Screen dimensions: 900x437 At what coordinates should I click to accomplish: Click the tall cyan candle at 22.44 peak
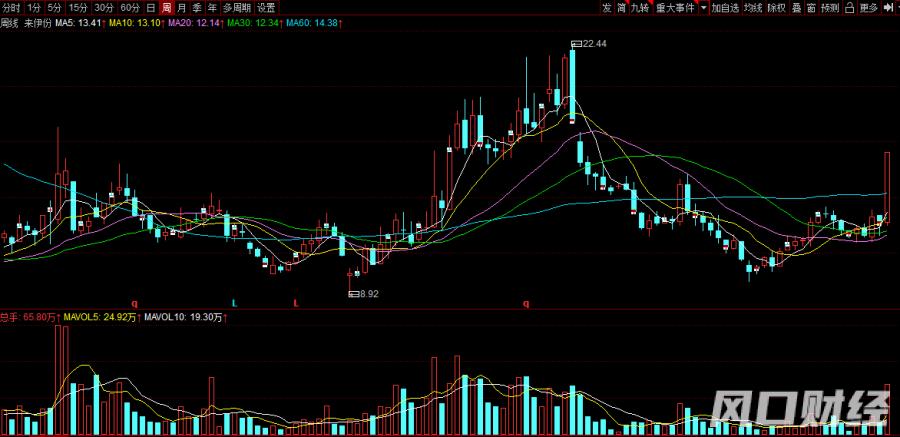tap(572, 85)
